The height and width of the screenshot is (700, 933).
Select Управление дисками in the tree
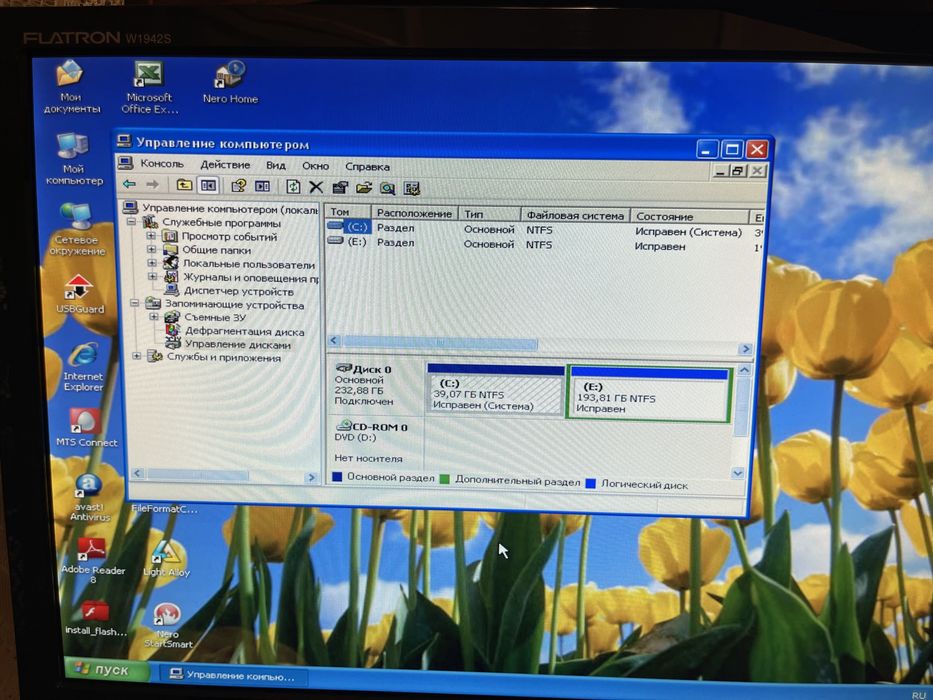pos(238,345)
